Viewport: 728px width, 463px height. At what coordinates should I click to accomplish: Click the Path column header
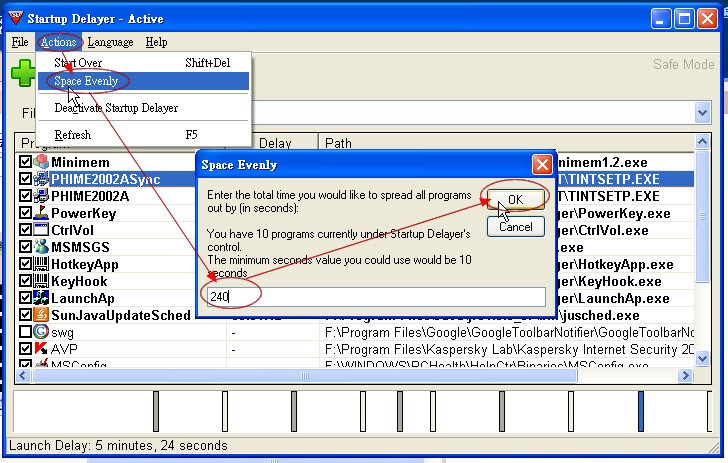[506, 142]
